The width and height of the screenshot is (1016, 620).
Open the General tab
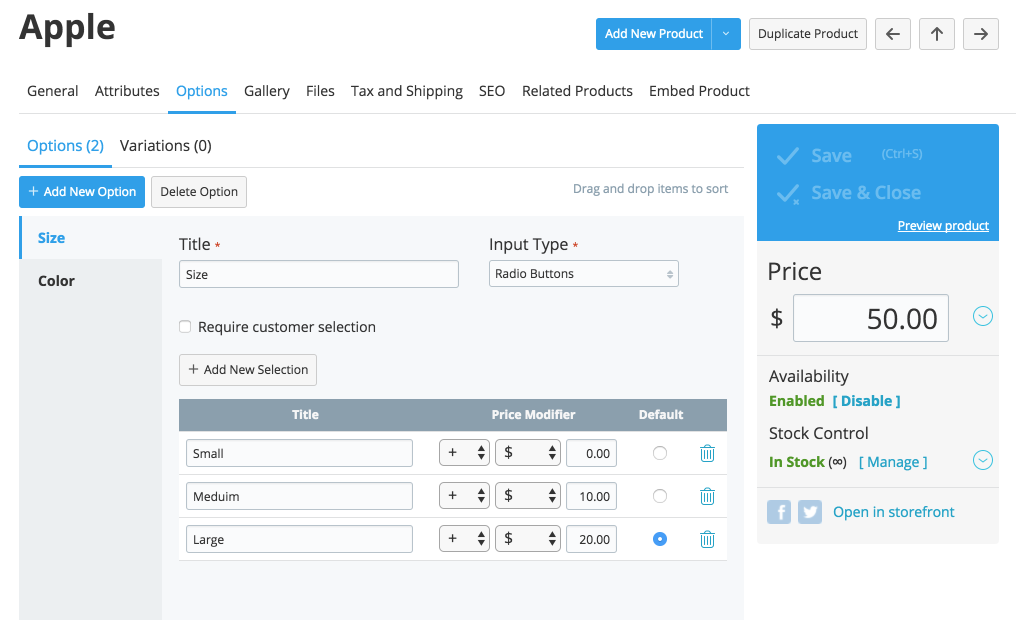pos(52,91)
